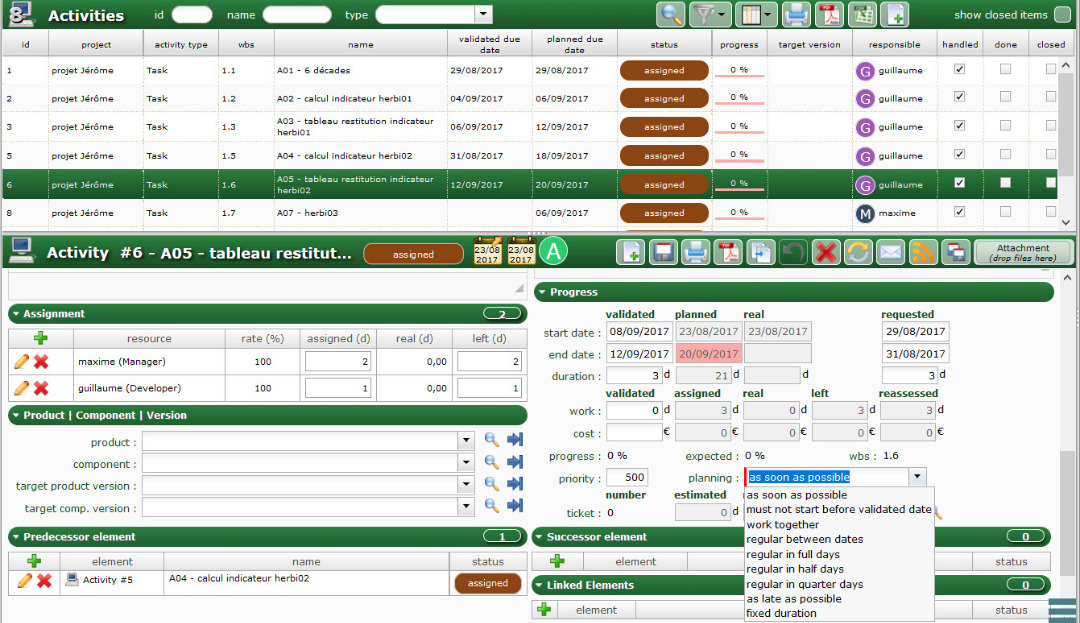
Task: Copy the activity using the copy icon
Action: [760, 253]
